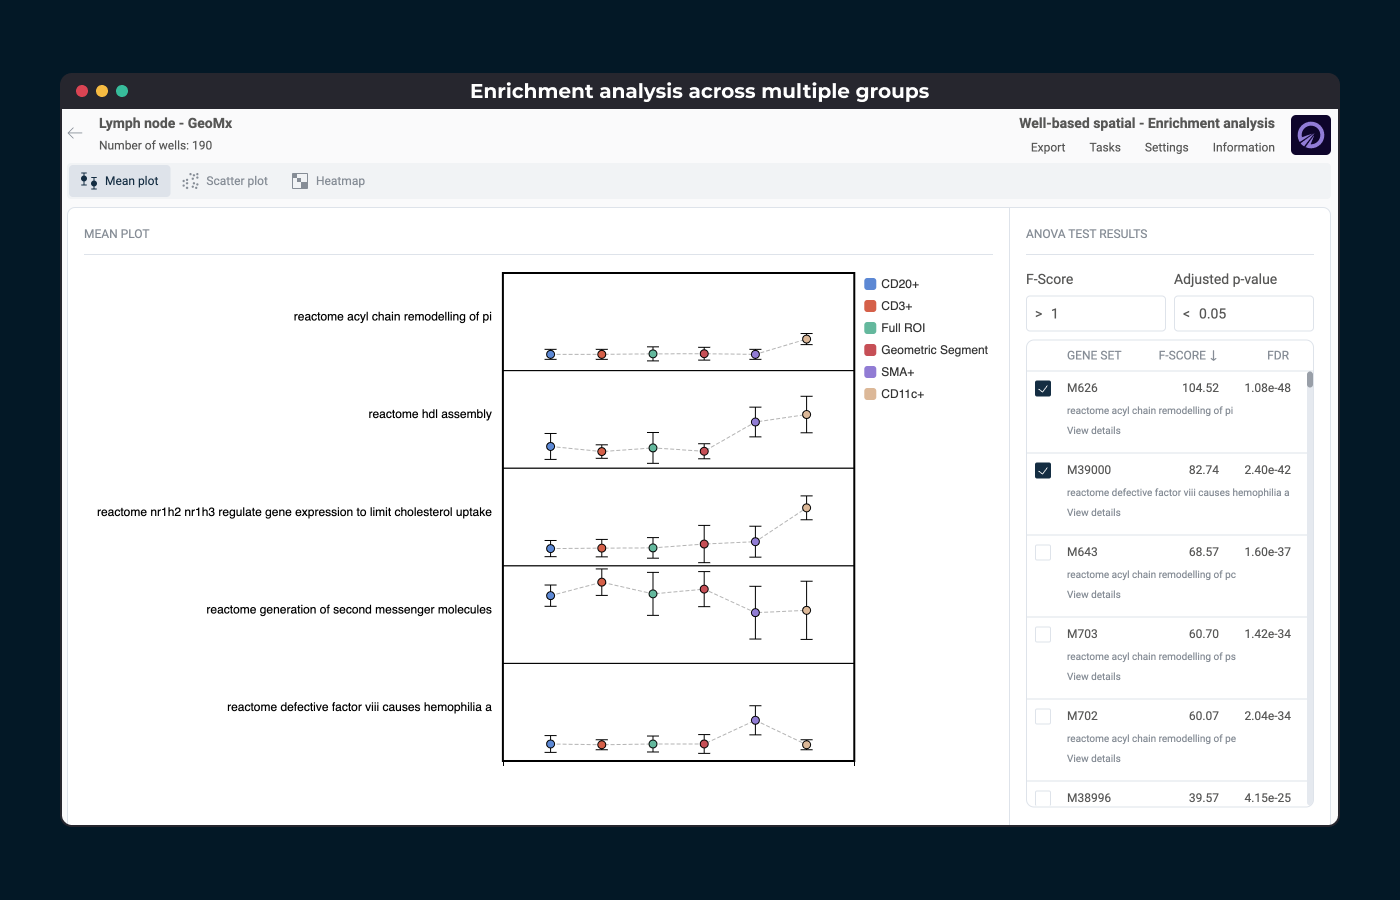View details for M626 gene set
The image size is (1400, 900).
(x=1093, y=431)
